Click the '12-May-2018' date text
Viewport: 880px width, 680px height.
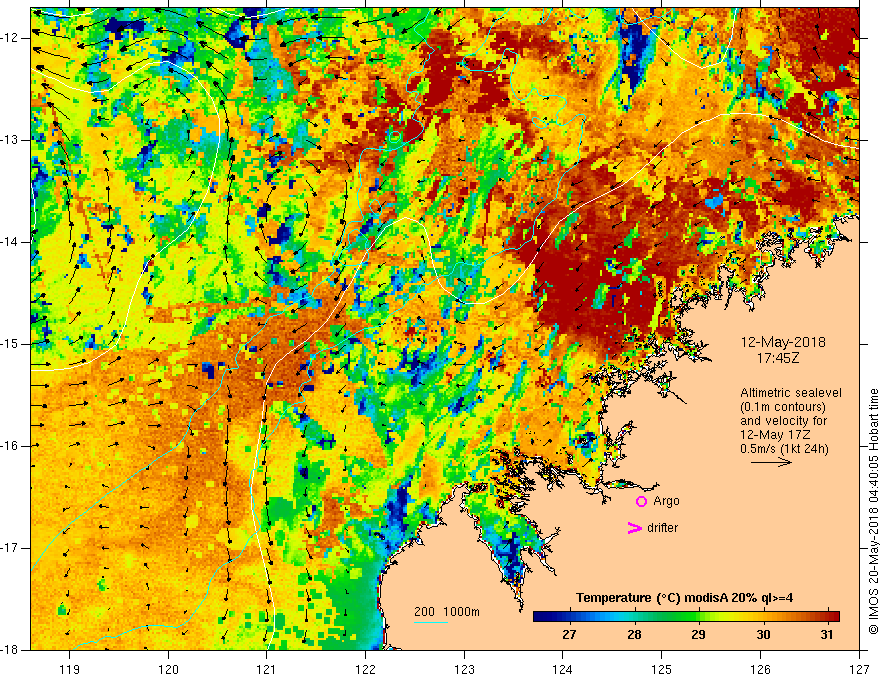tap(783, 342)
